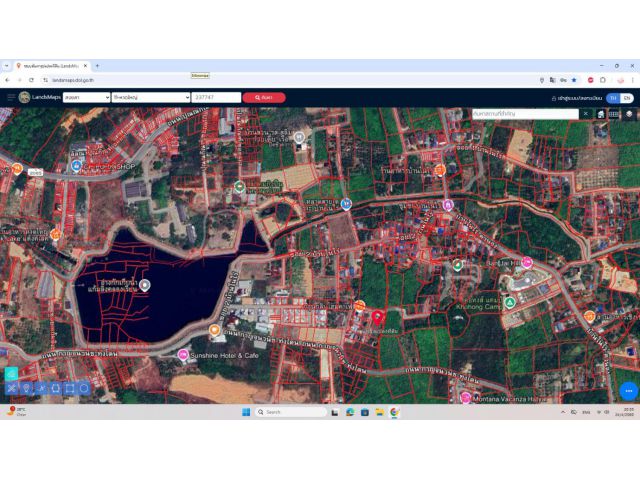The width and height of the screenshot is (640, 480).
Task: Click the teal tool above drawing toolbar
Action: coord(11,373)
